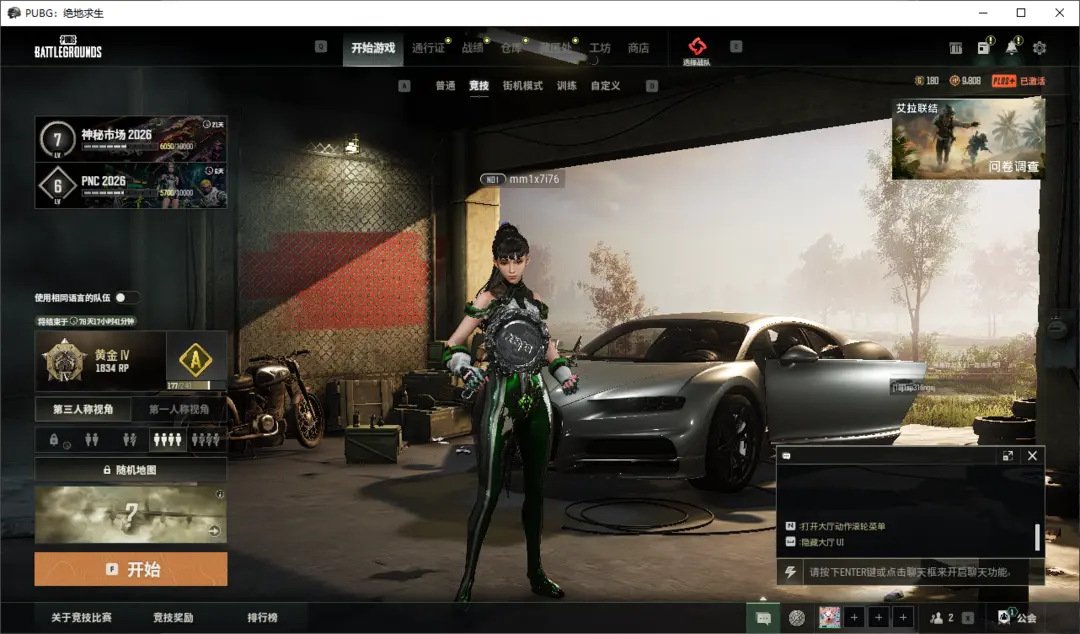Screen dimensions: 1080x634
Task: Select the one-man duo squad icon
Action: (129, 440)
